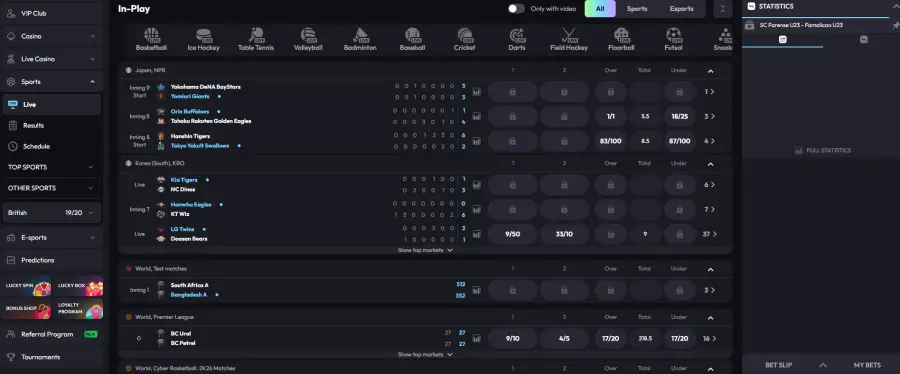Show top markets under BC Ural game

click(x=425, y=354)
